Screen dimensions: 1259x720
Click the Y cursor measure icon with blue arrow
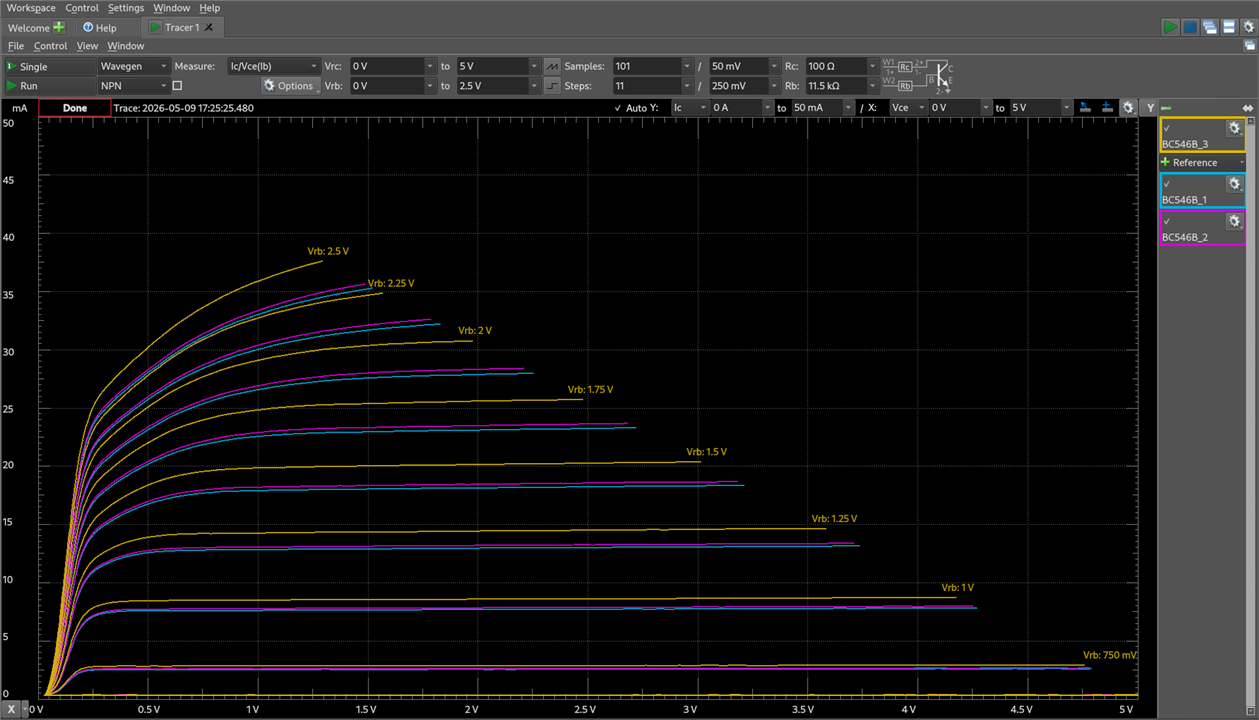point(1086,107)
